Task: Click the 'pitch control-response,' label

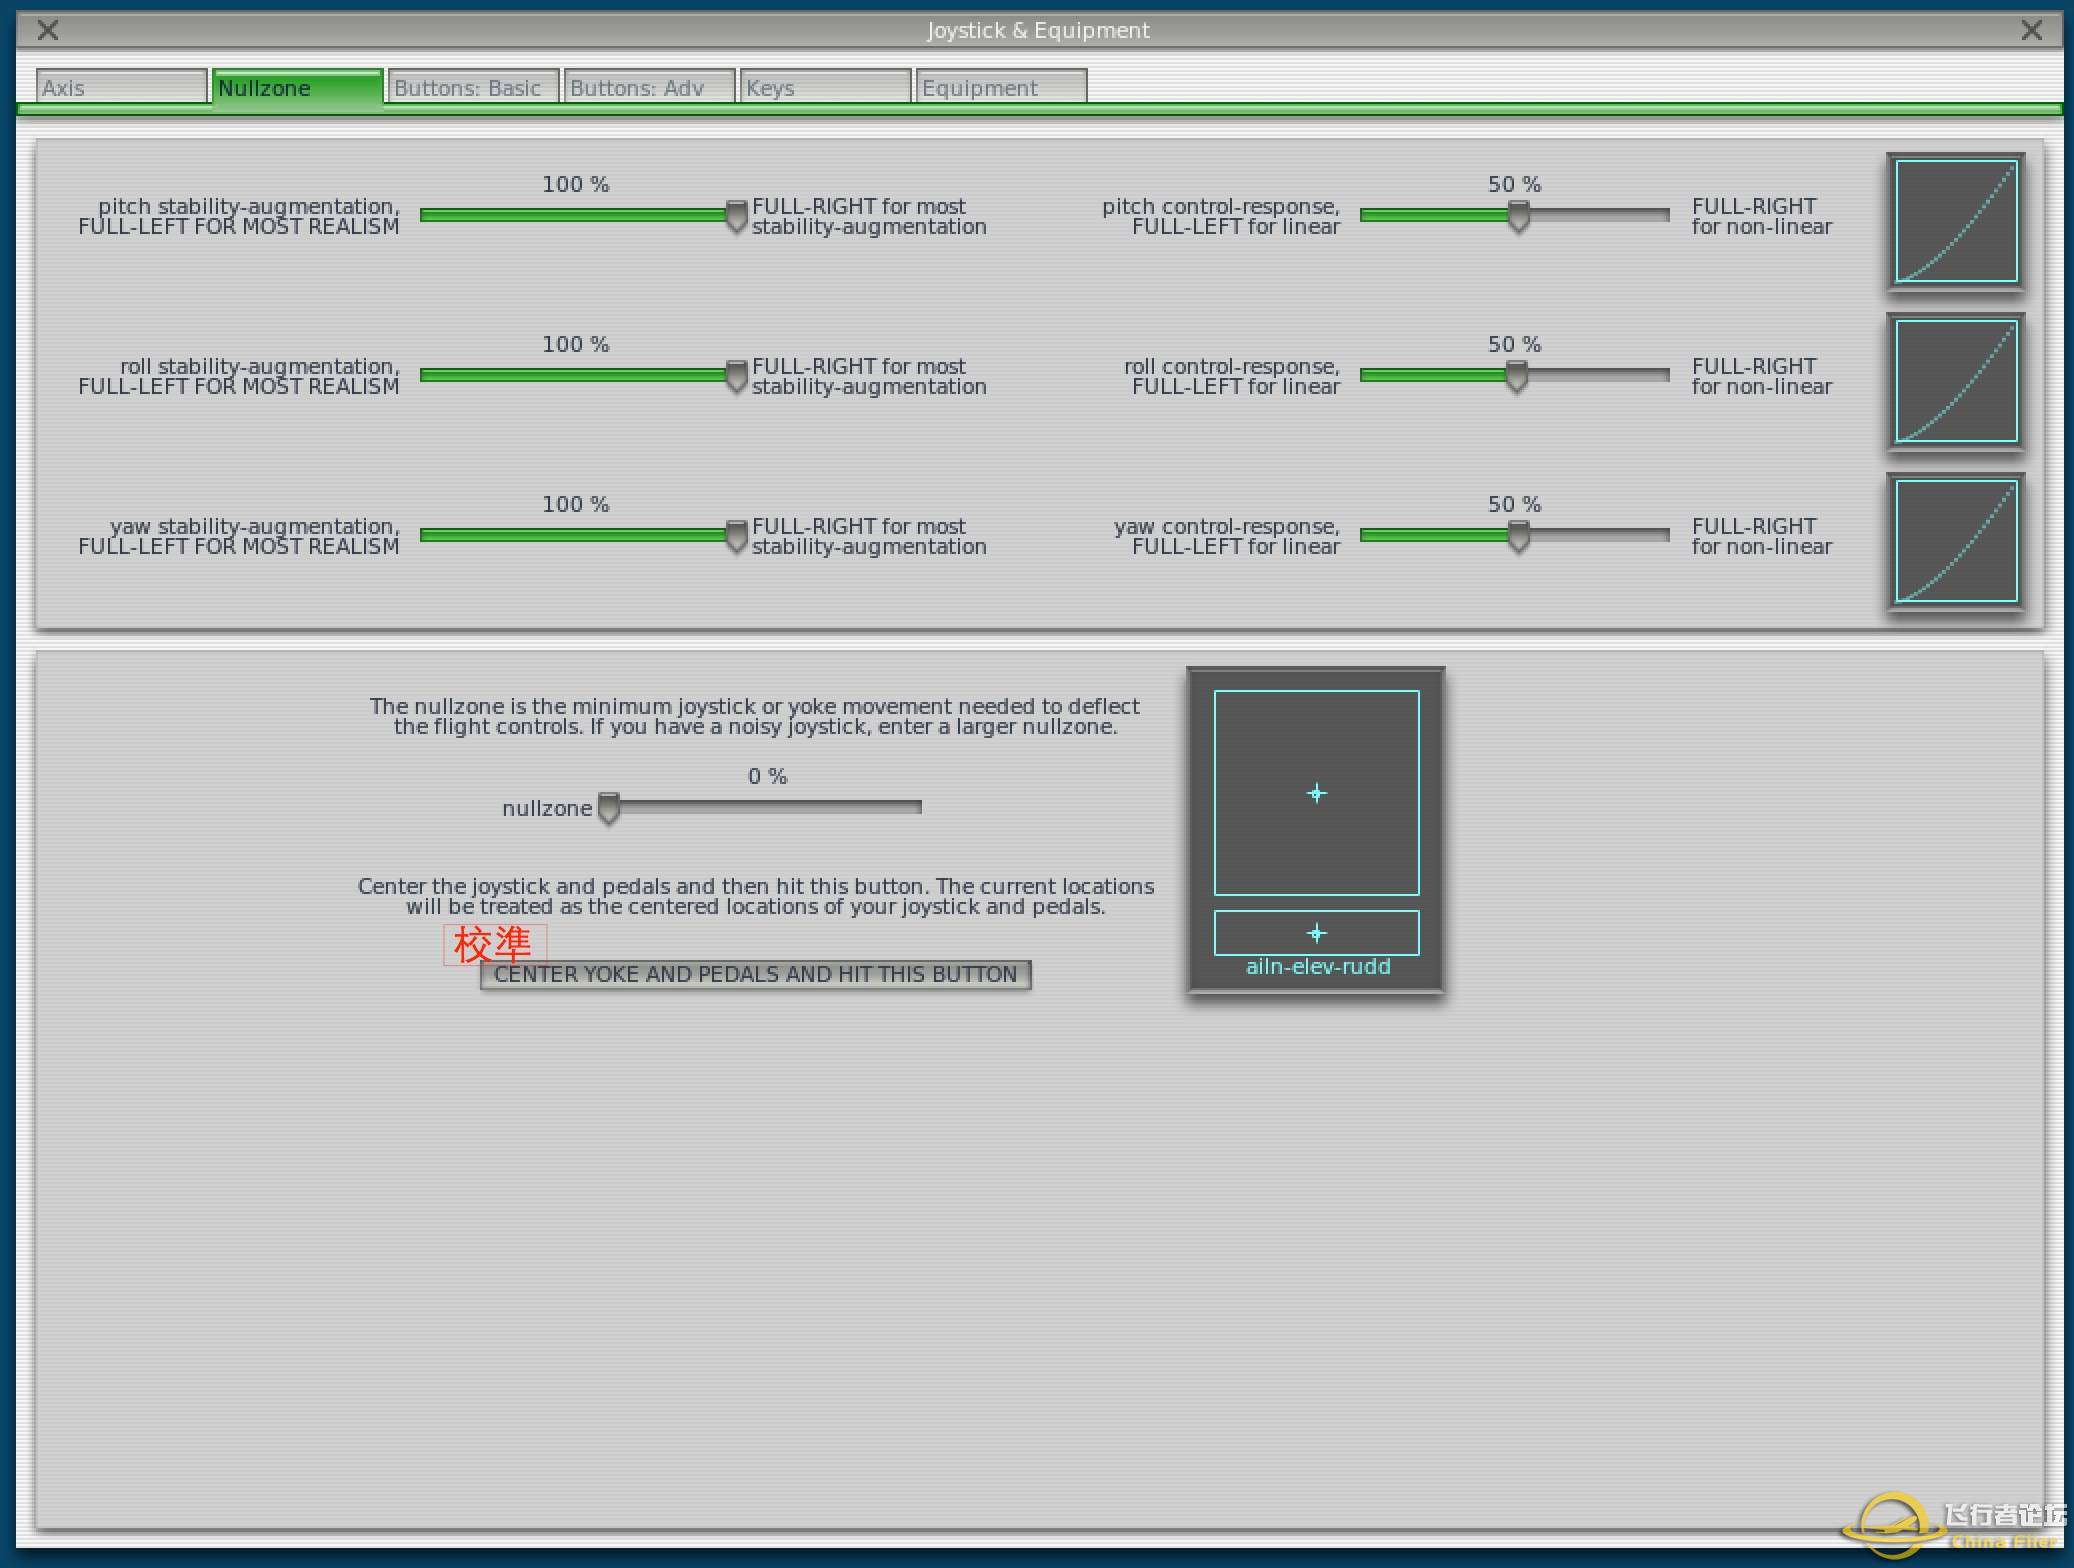Action: click(1221, 206)
